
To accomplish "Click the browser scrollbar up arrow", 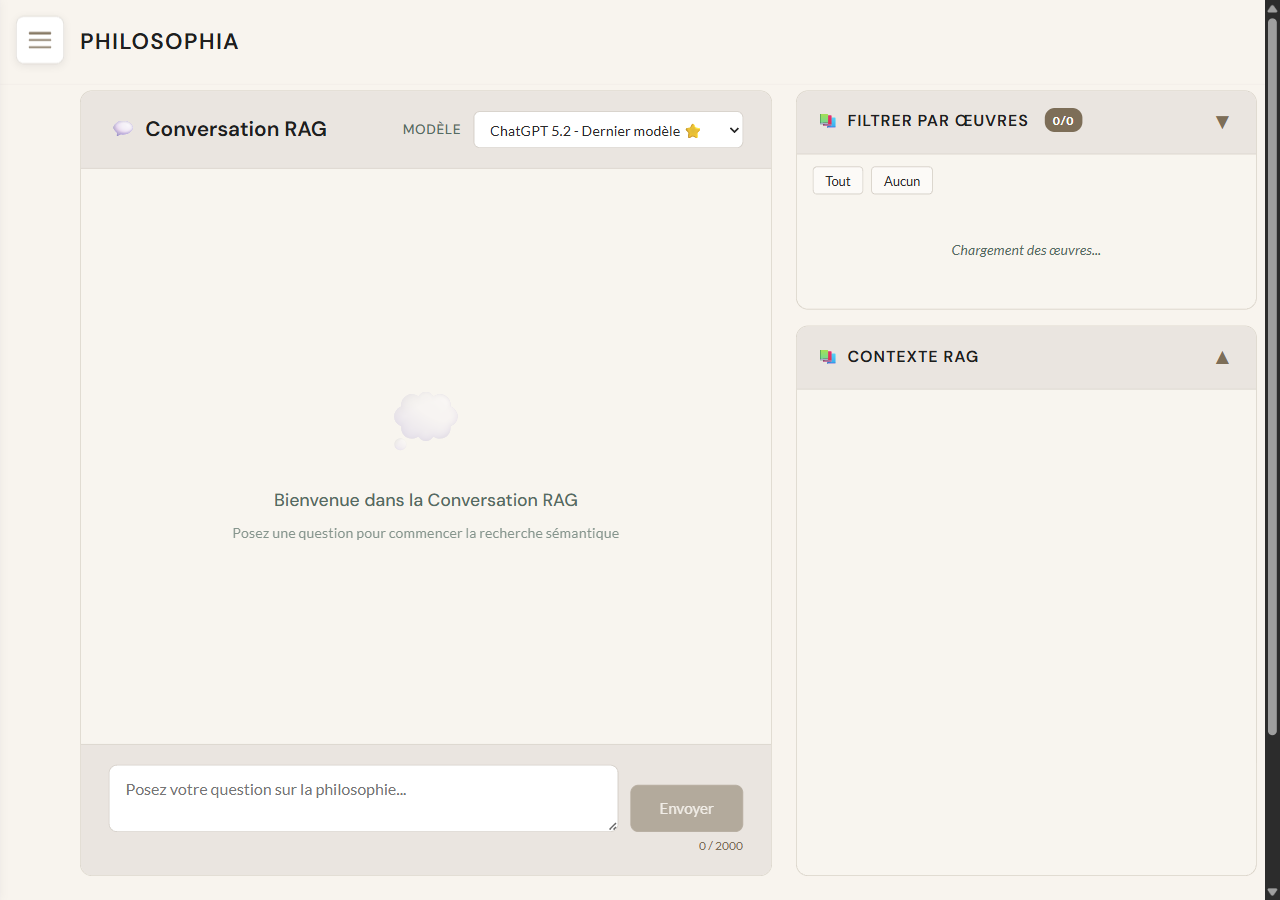I will point(1272,8).
